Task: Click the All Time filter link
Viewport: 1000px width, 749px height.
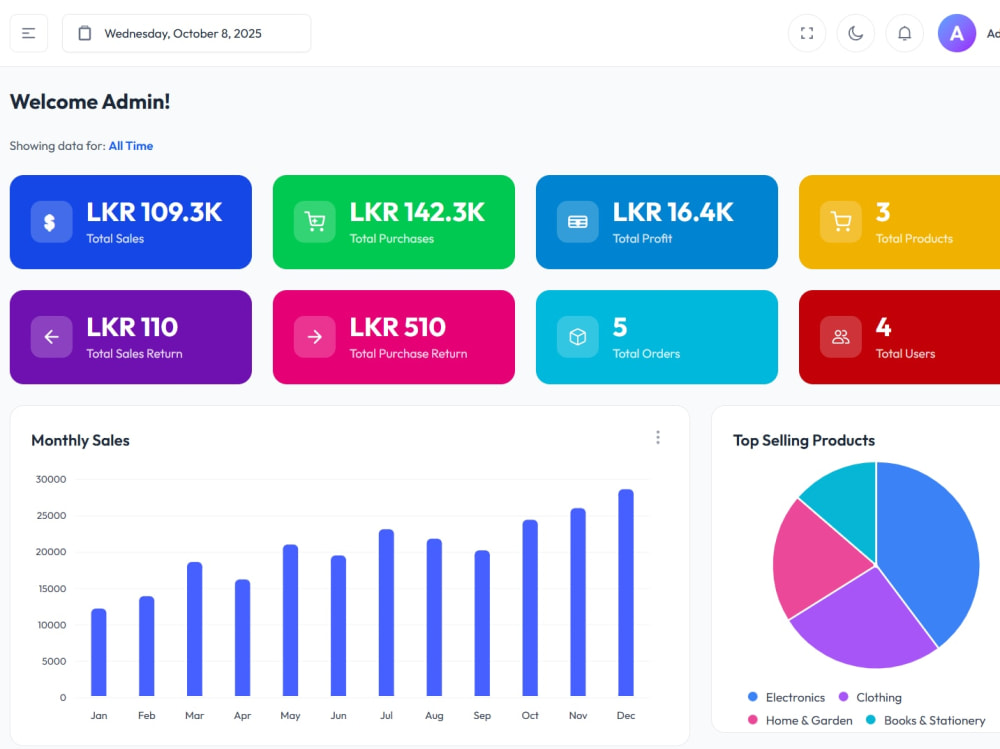Action: pyautogui.click(x=131, y=146)
